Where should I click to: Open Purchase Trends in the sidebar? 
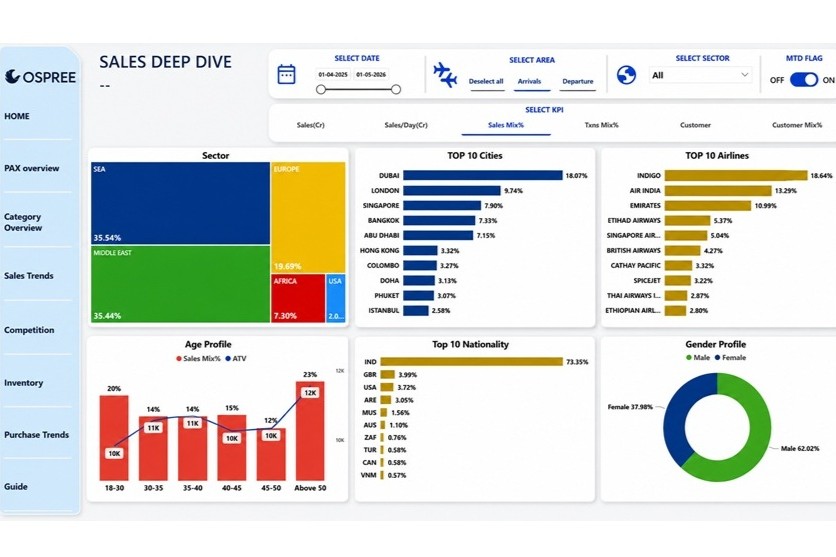pyautogui.click(x=36, y=434)
